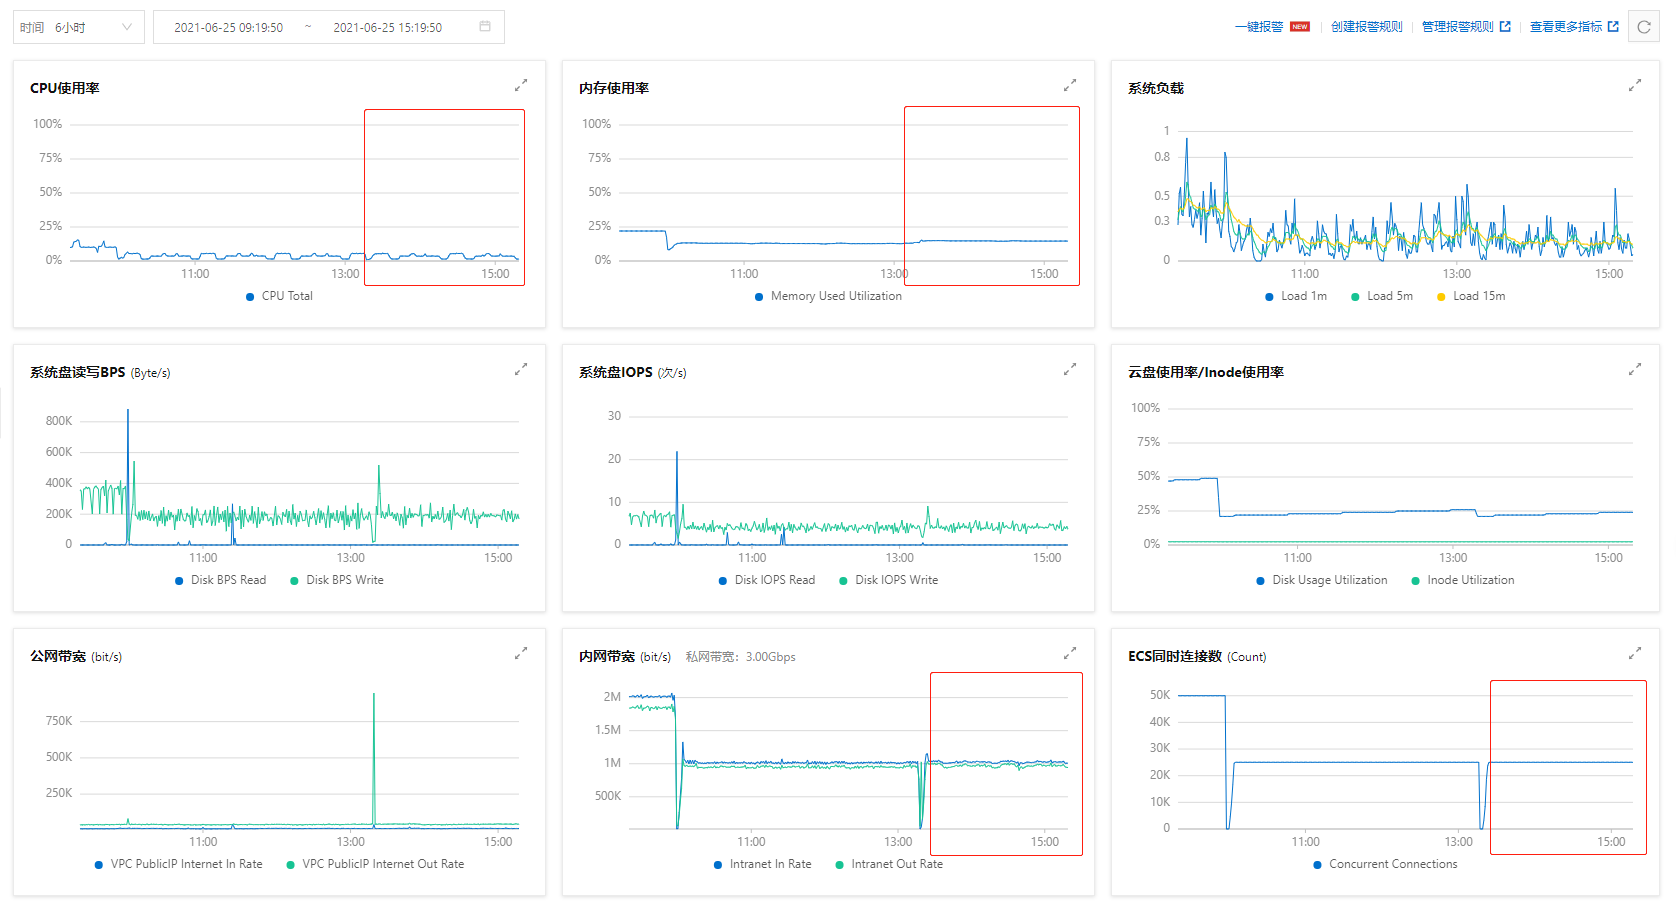Open the 查看更多指标 link
Viewport: 1676px width, 914px height.
[1566, 27]
